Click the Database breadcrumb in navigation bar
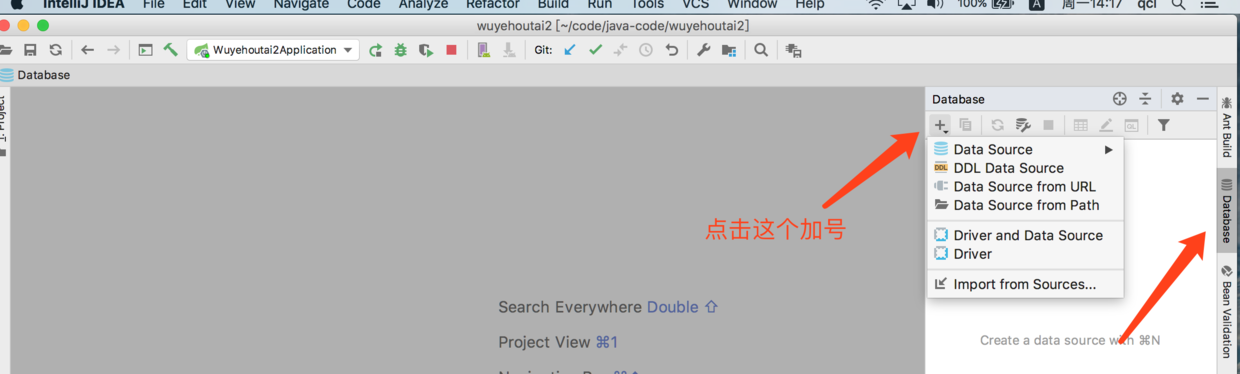1240x374 pixels. pos(36,75)
